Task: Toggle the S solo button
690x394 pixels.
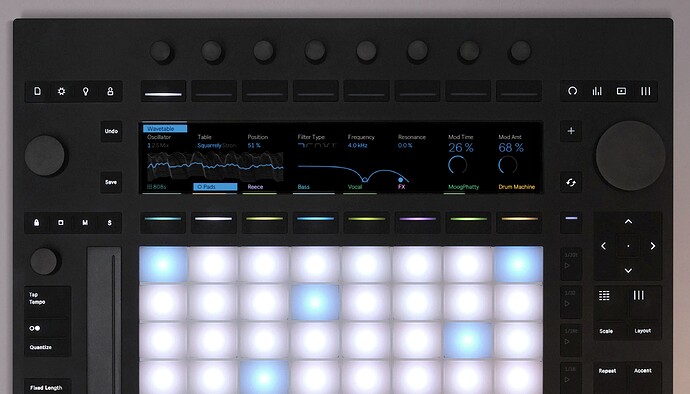Action: 110,223
